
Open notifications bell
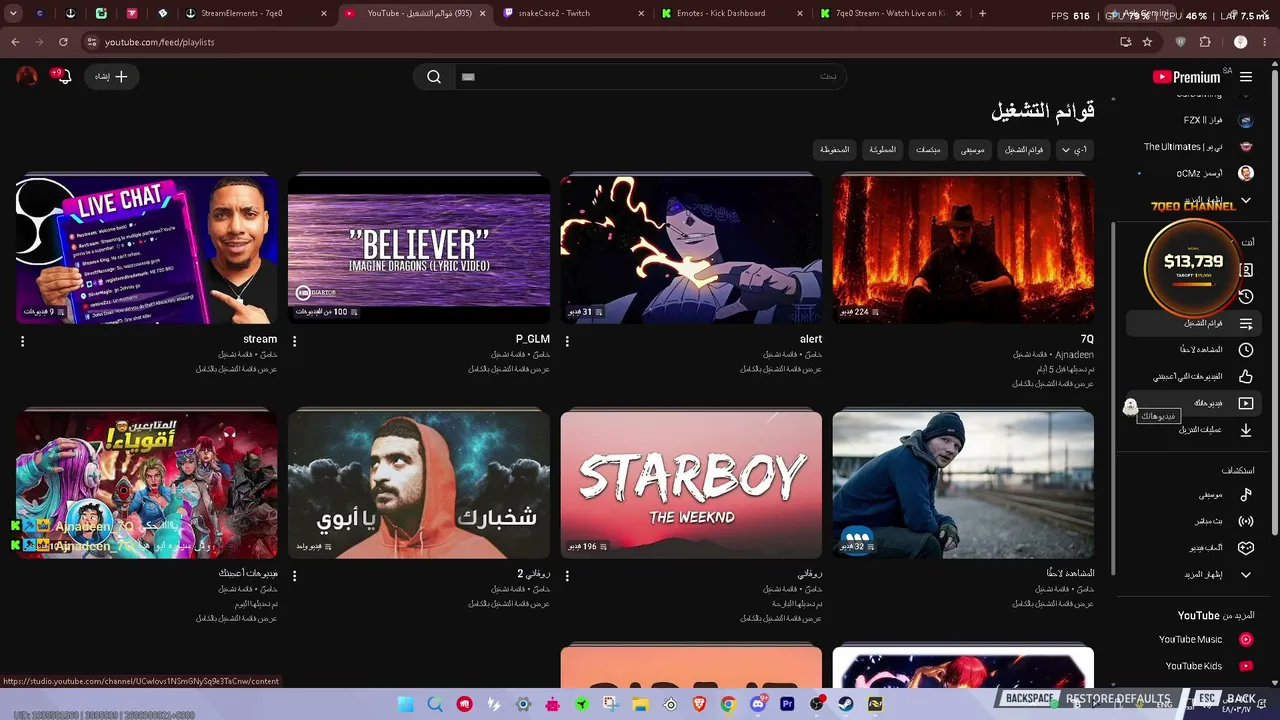click(x=65, y=77)
